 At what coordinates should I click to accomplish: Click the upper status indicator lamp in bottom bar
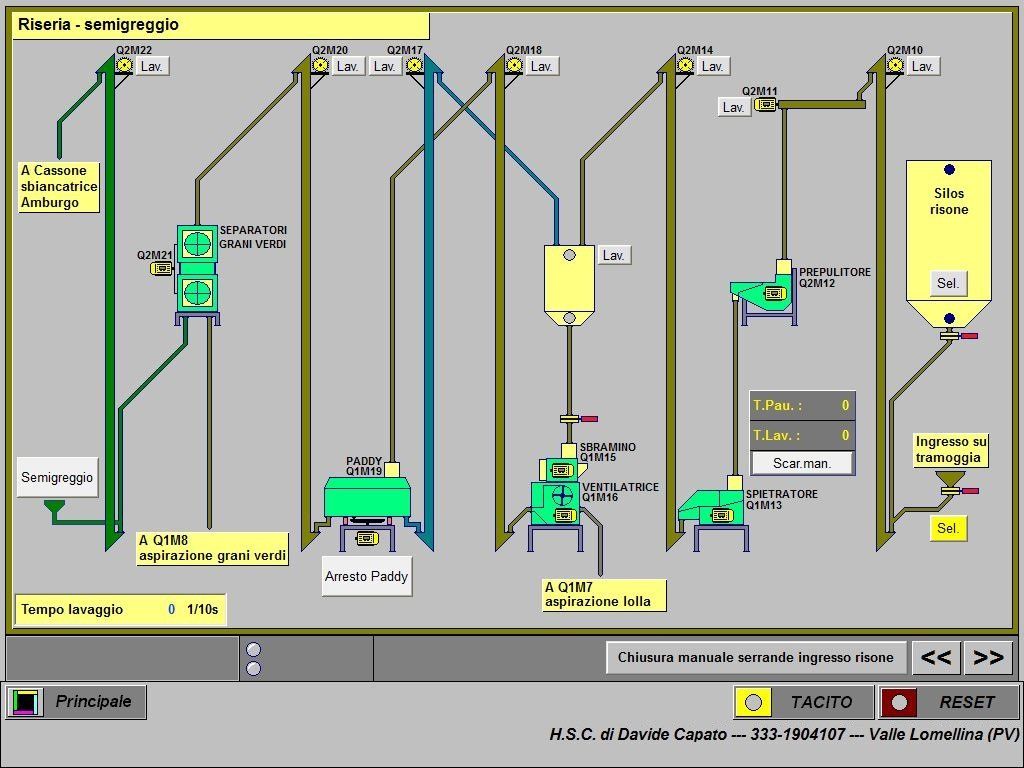[253, 650]
